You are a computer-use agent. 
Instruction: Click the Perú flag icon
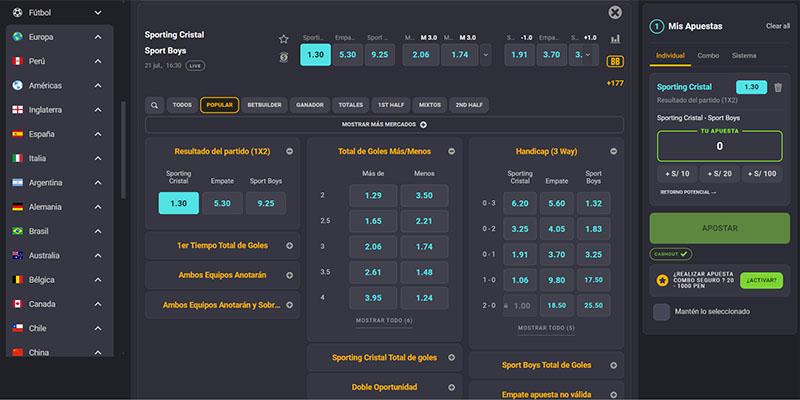[18, 61]
